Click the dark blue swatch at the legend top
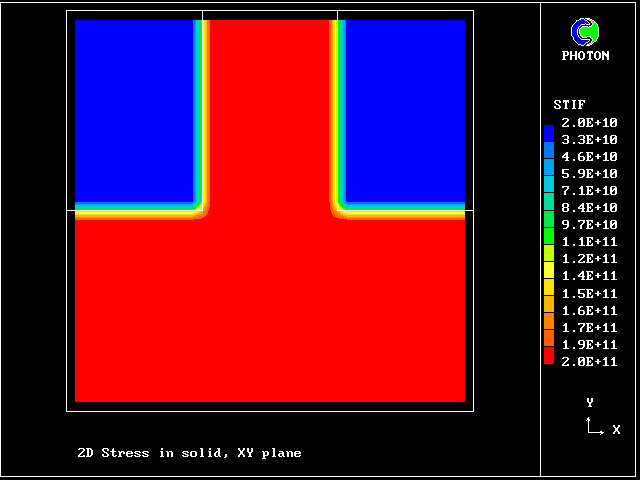 [x=549, y=132]
